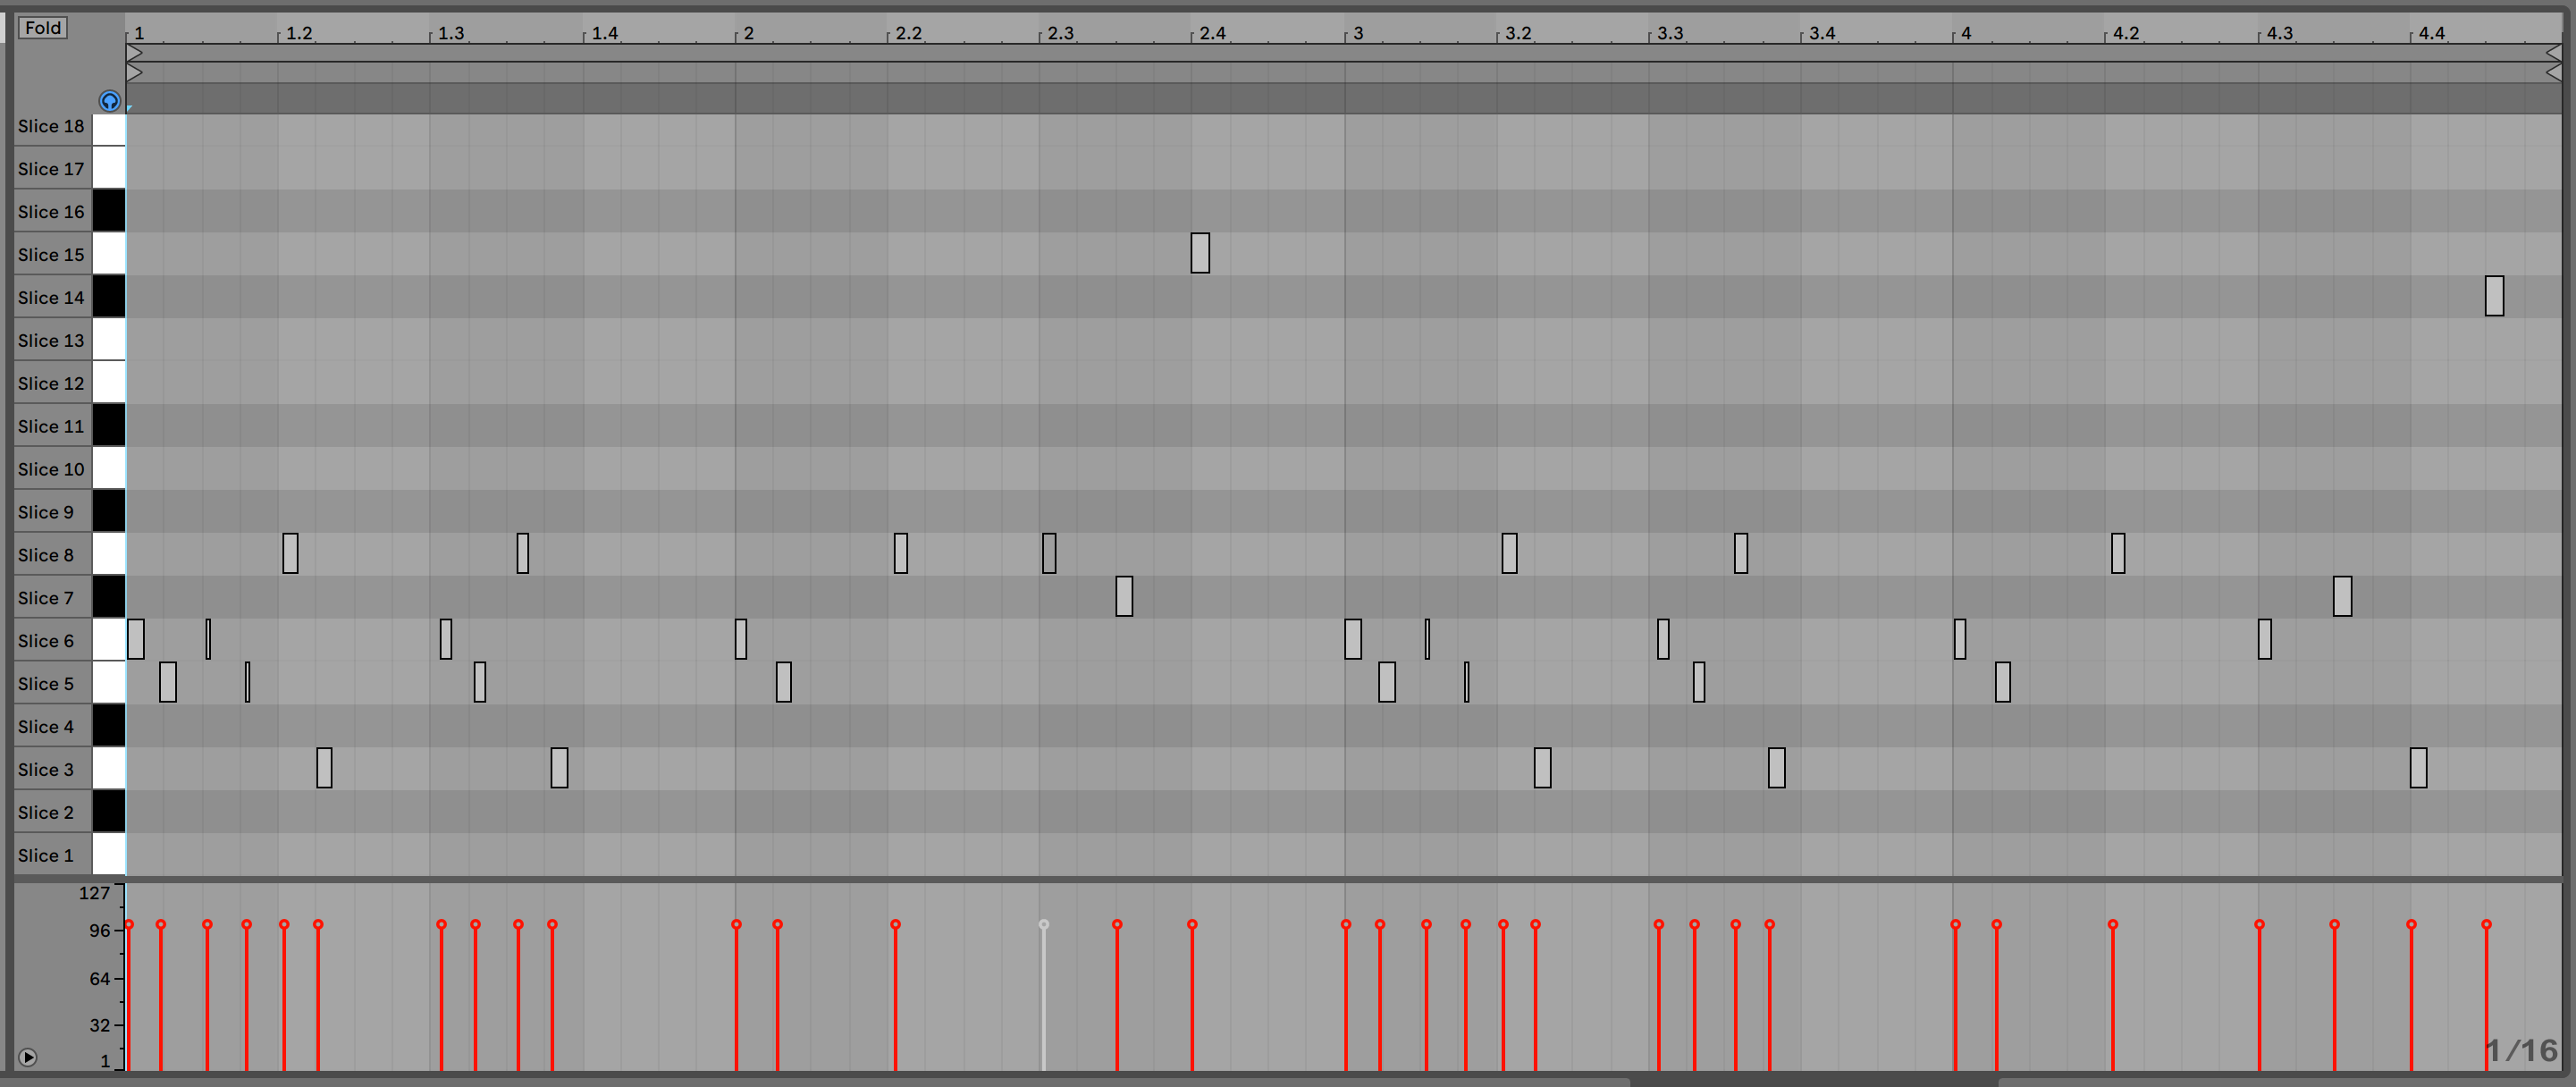This screenshot has height=1087, width=2576.
Task: Toggle the Fold button
Action: coord(43,28)
